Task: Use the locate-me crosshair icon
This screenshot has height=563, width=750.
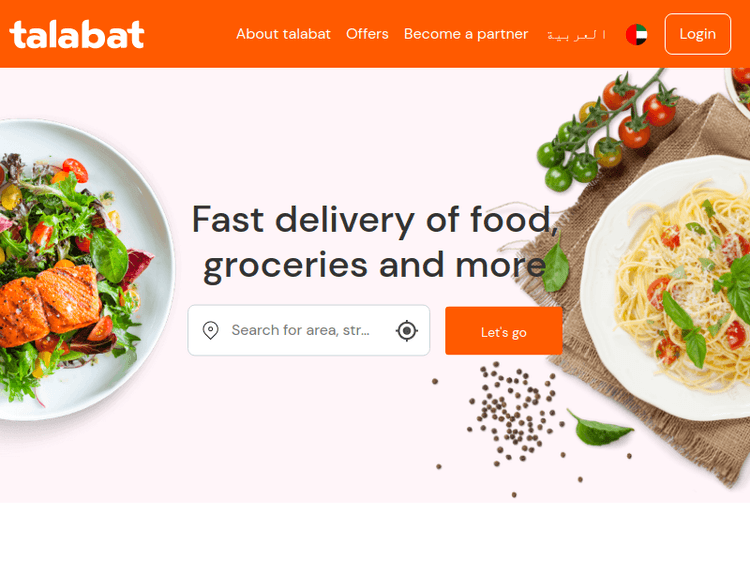Action: (407, 331)
